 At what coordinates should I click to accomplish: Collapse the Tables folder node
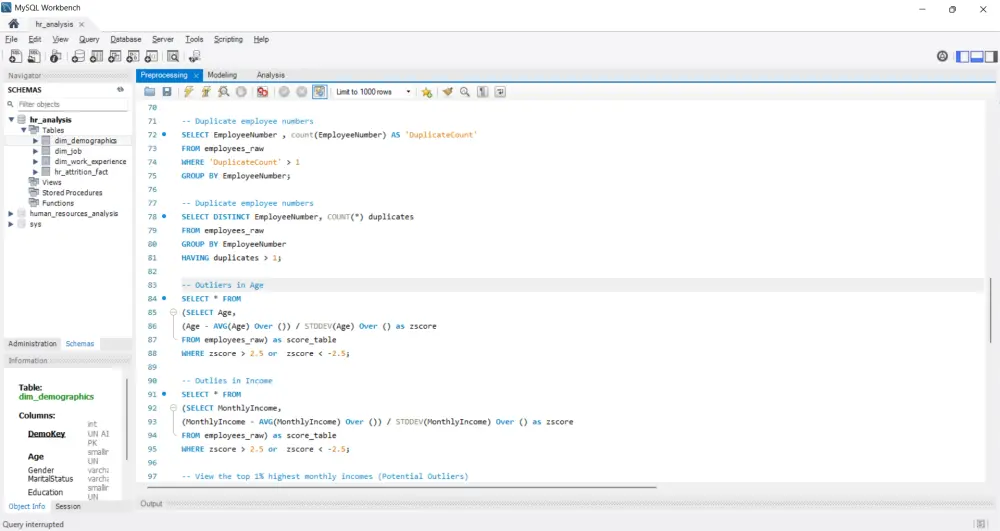(24, 130)
